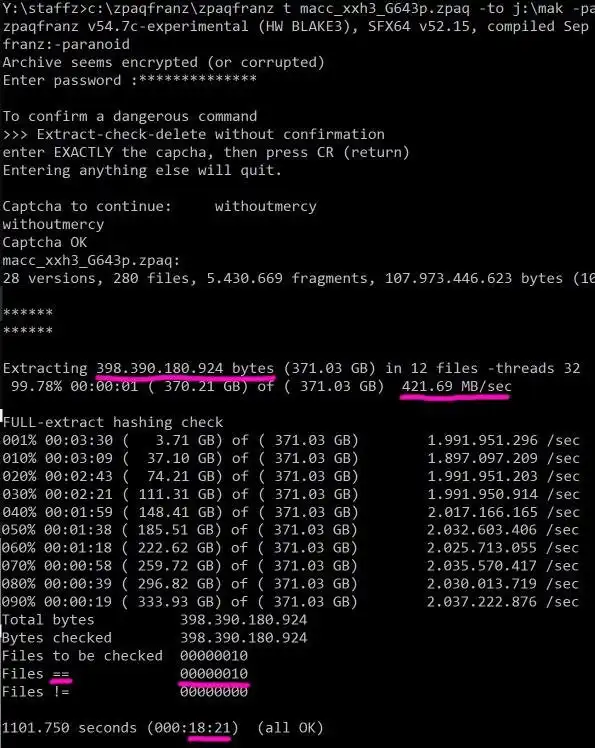Screen dimensions: 595x748
Task: Click 'To confirm a dangerous command' text
Action: [130, 116]
